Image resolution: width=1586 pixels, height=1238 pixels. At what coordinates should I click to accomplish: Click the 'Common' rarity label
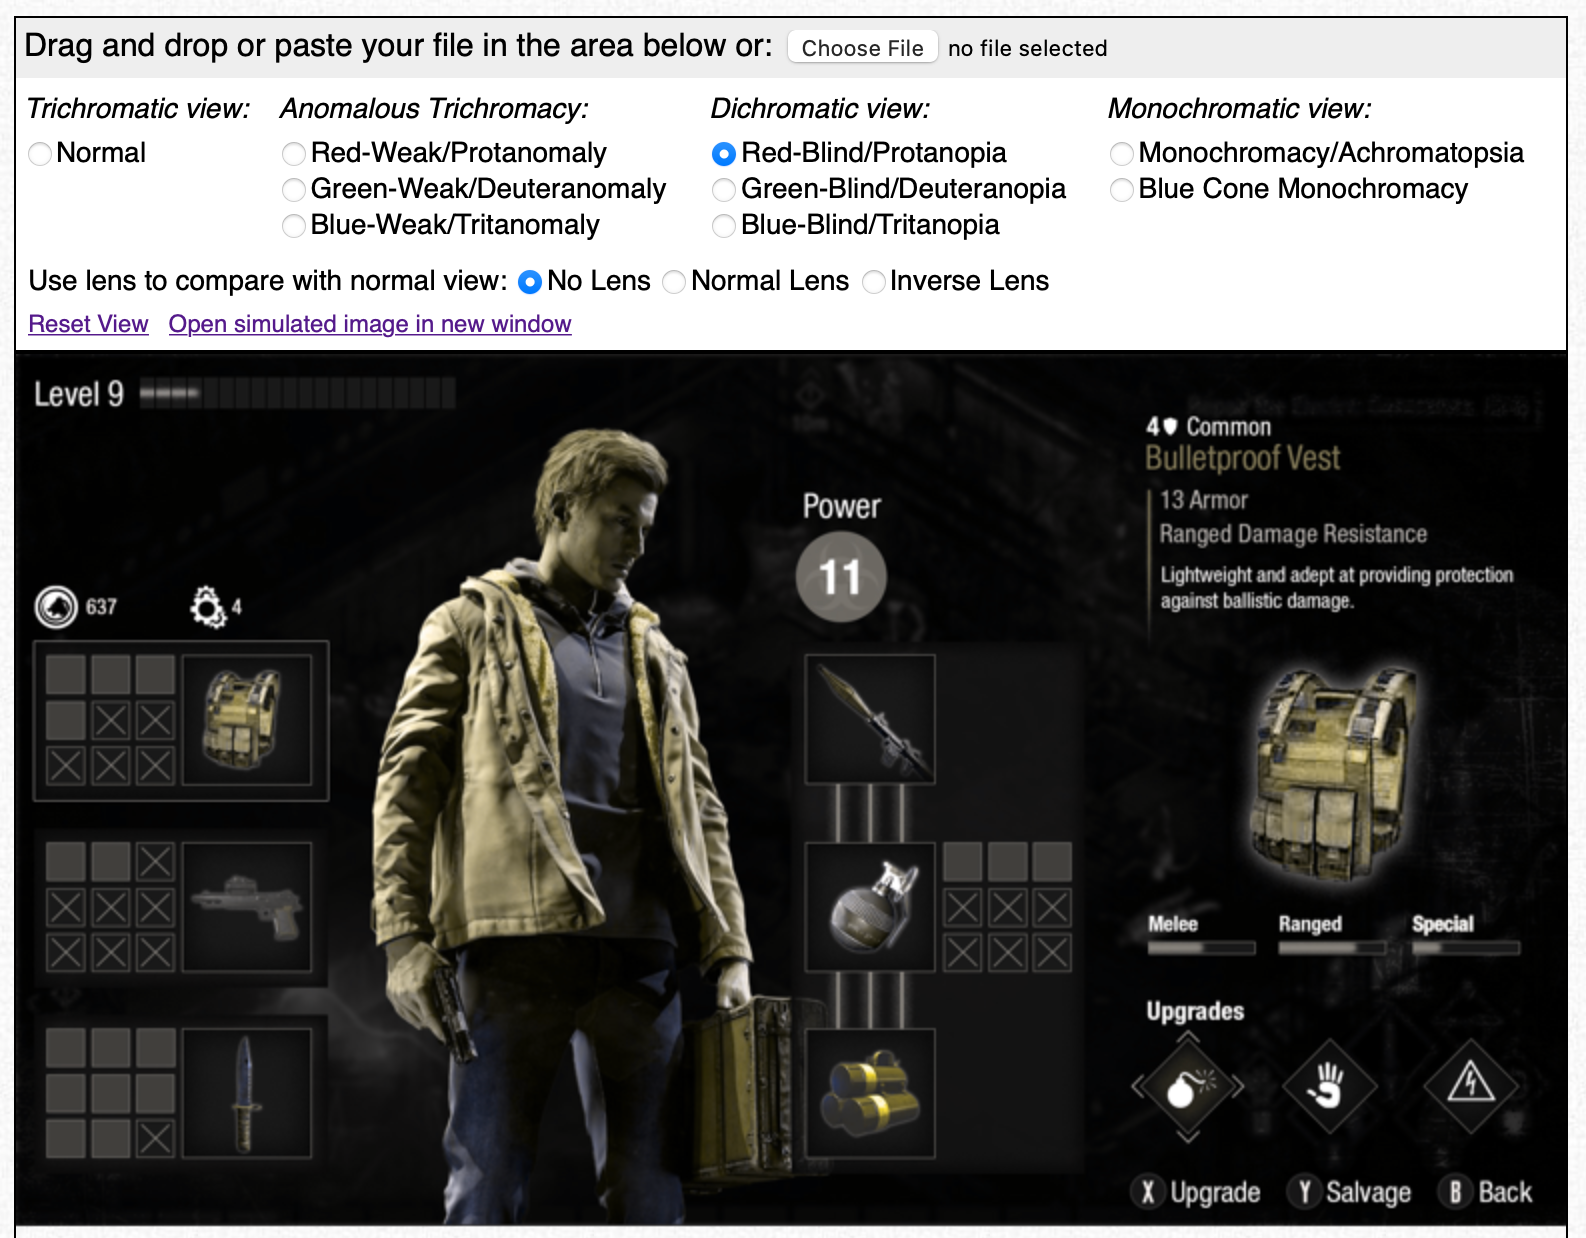pyautogui.click(x=1229, y=427)
